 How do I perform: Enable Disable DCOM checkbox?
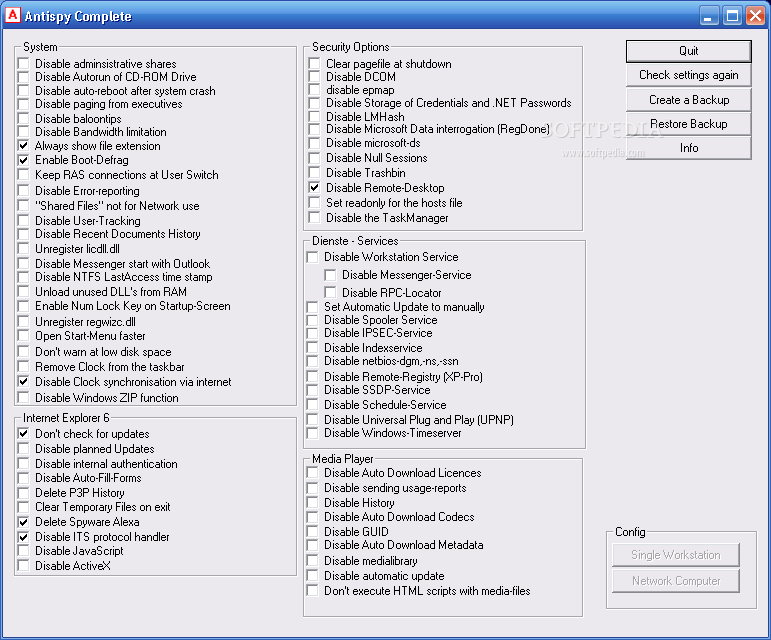click(314, 77)
